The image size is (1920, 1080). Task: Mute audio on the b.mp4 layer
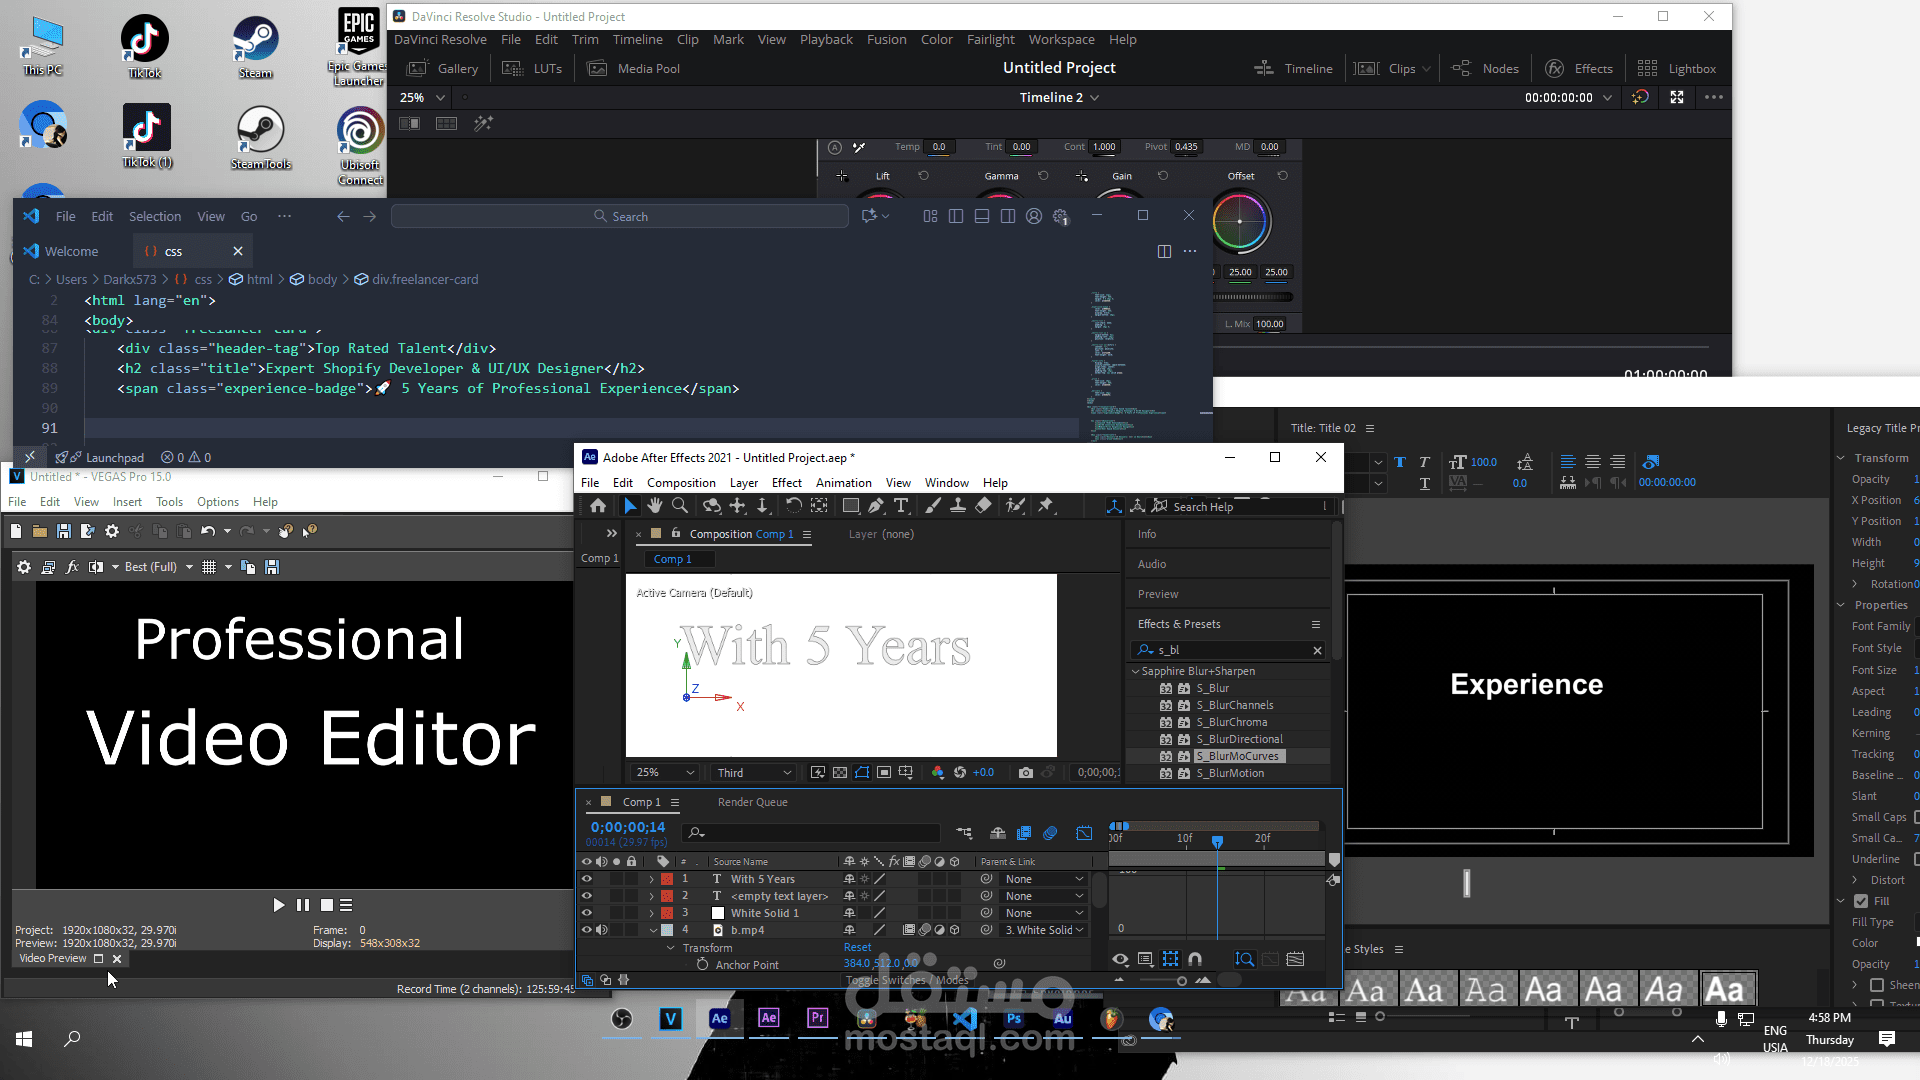click(602, 930)
